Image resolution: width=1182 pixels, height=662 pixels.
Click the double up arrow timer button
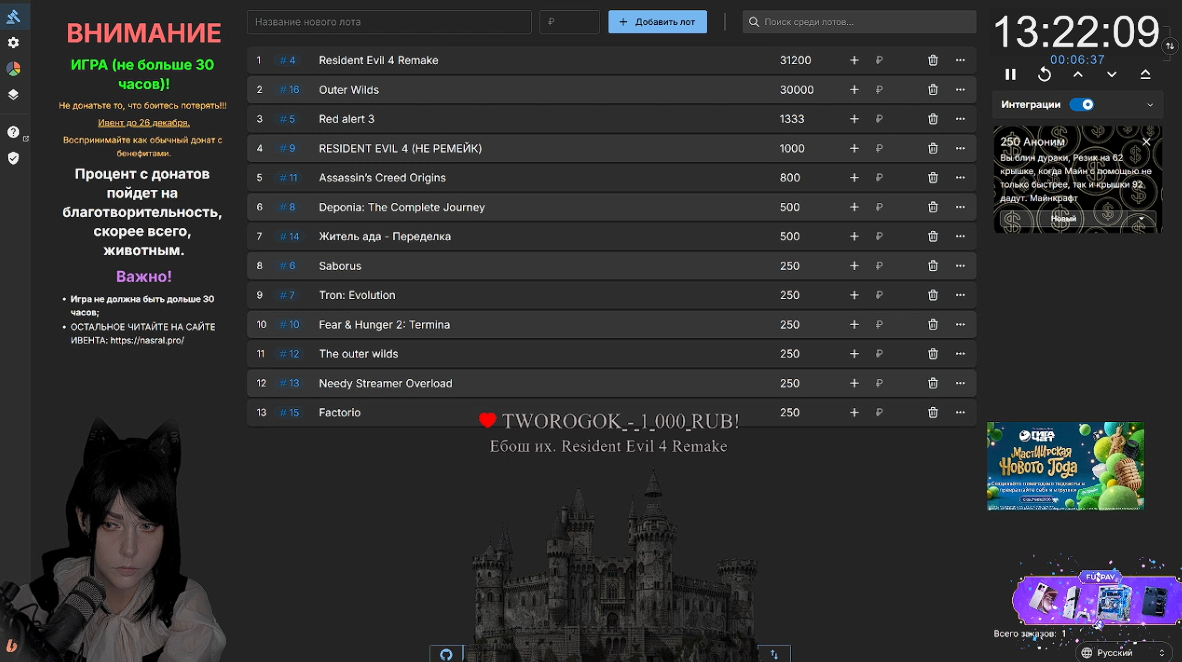pyautogui.click(x=1145, y=75)
